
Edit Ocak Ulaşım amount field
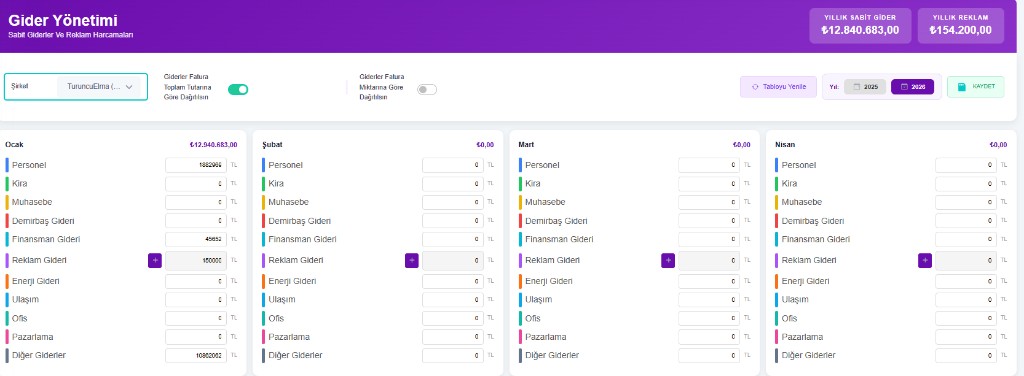(x=196, y=300)
